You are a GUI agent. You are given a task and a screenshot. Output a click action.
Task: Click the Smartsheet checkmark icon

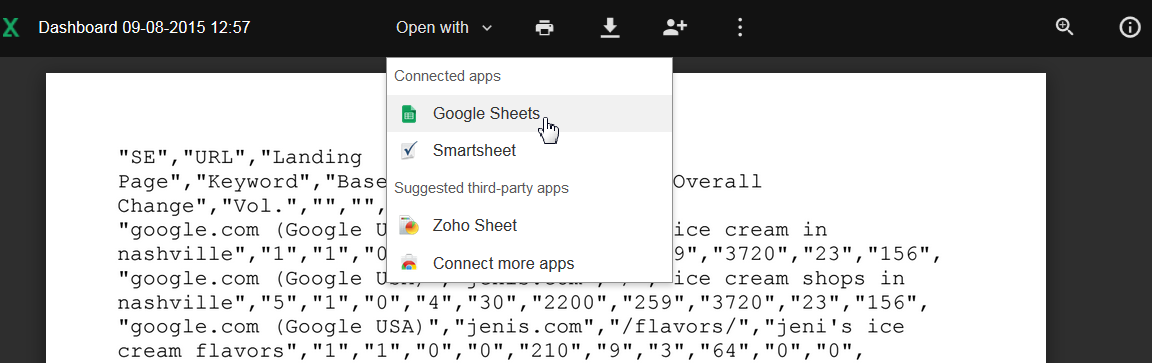[x=408, y=151]
